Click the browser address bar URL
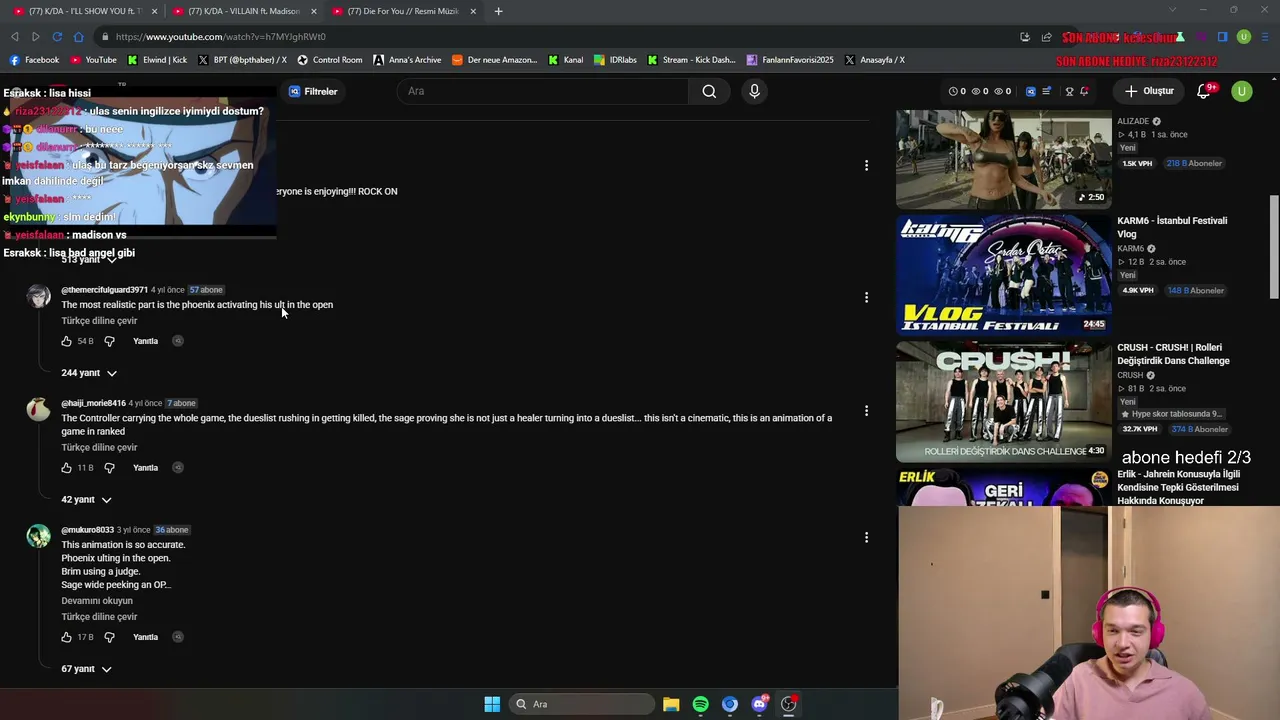The height and width of the screenshot is (720, 1280). point(220,37)
